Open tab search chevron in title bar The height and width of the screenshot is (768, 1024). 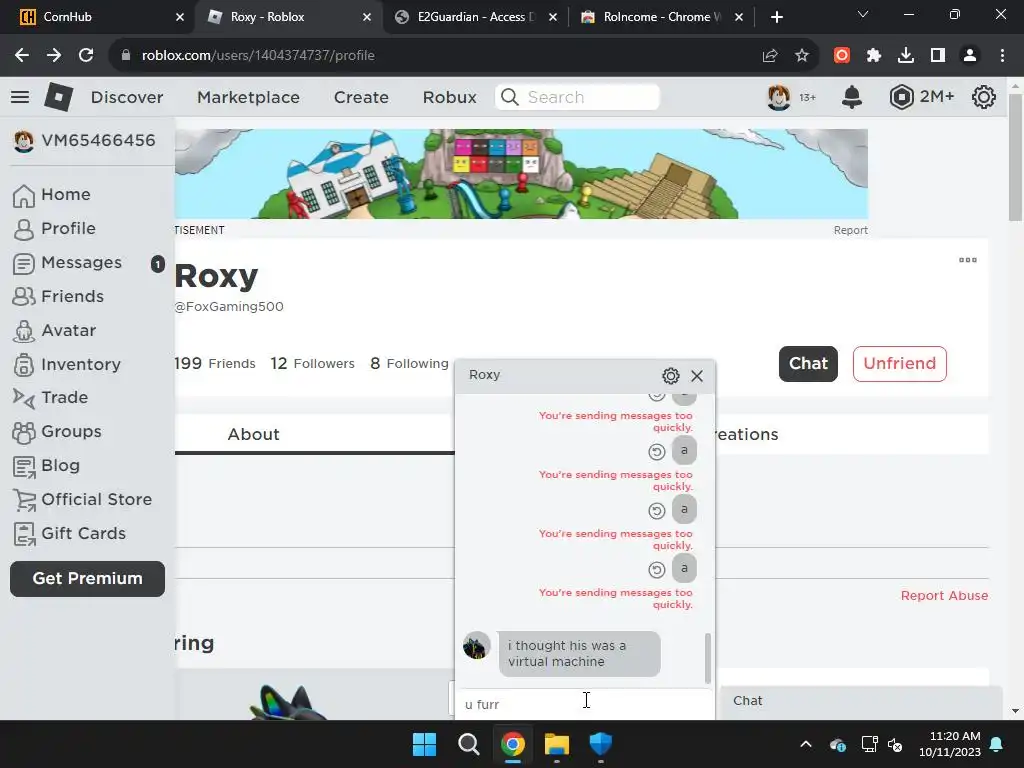863,14
